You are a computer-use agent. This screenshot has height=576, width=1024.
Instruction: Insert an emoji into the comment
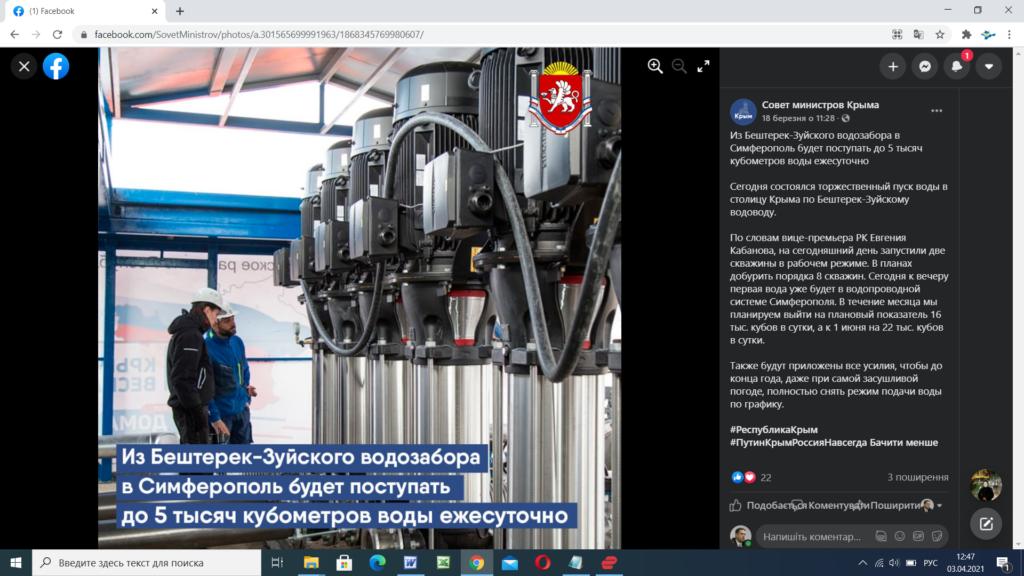901,536
